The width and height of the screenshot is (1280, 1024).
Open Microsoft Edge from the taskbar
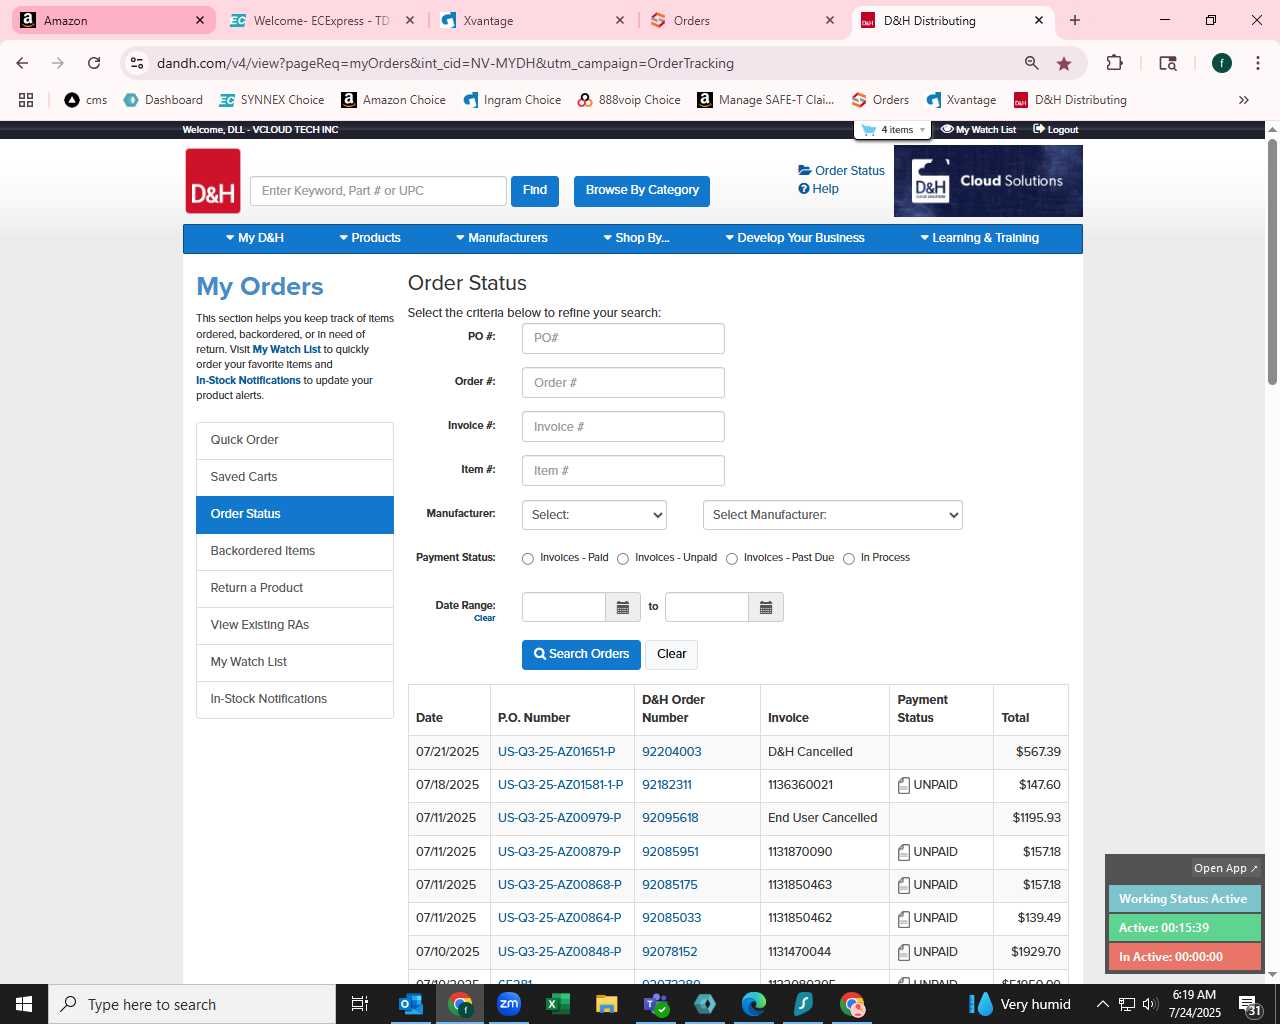(754, 1004)
